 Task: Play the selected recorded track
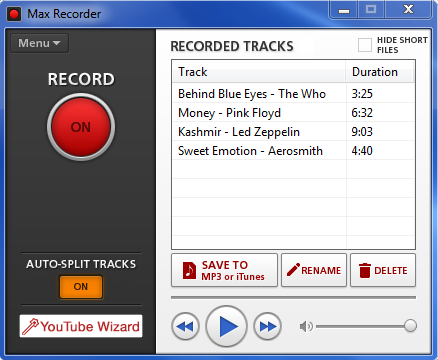click(x=227, y=327)
